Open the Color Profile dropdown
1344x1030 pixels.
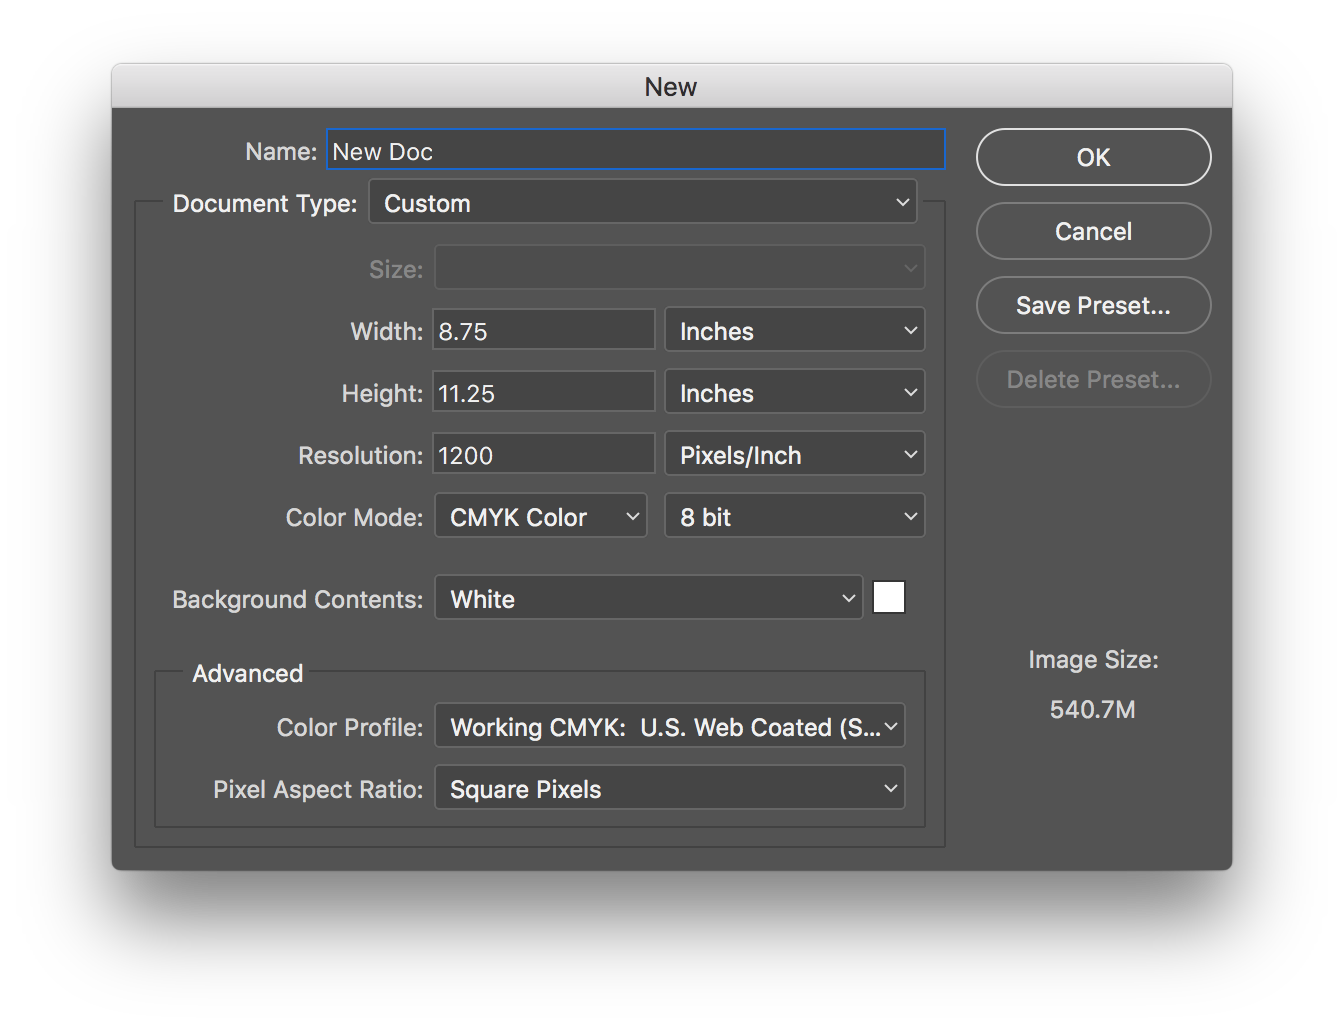pyautogui.click(x=670, y=727)
